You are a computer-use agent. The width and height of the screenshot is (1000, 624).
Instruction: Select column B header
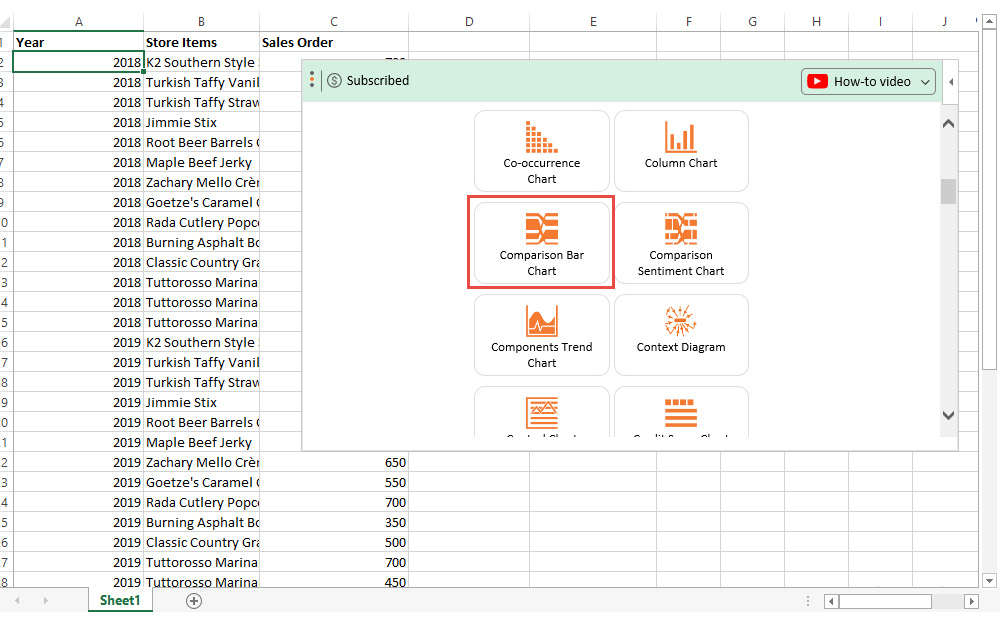(202, 22)
